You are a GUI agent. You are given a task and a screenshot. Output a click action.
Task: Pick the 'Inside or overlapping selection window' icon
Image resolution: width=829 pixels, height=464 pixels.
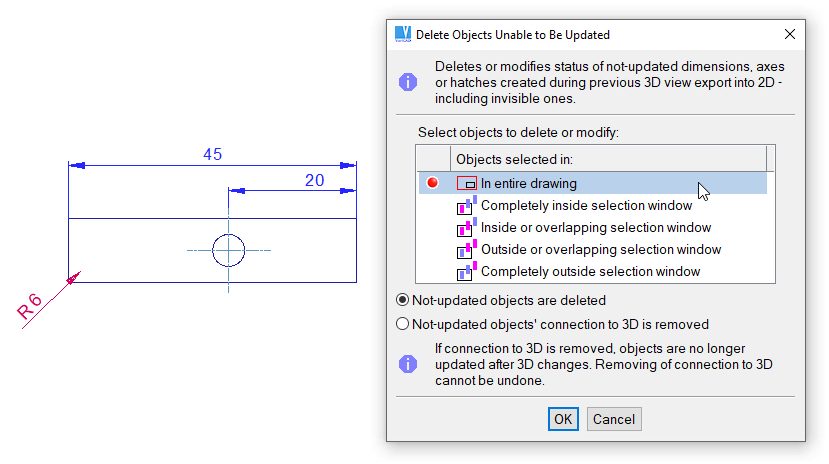(x=467, y=228)
